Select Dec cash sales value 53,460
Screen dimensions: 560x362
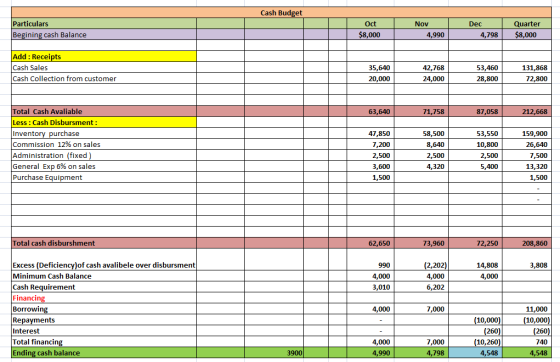pos(475,67)
